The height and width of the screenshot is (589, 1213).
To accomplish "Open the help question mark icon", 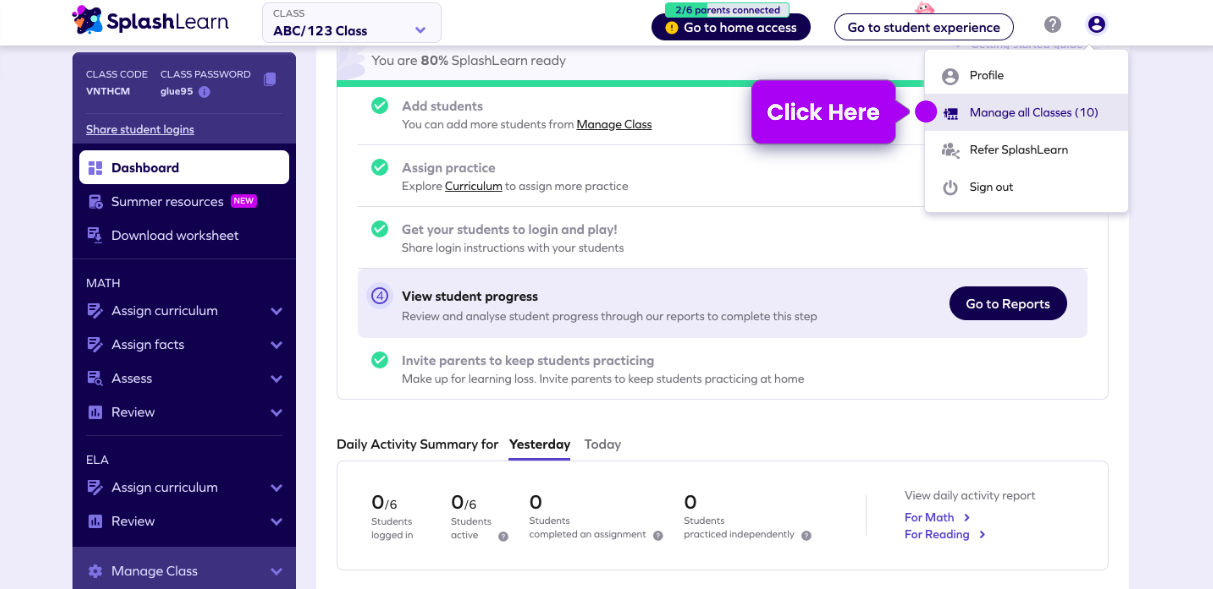I will (x=1052, y=25).
